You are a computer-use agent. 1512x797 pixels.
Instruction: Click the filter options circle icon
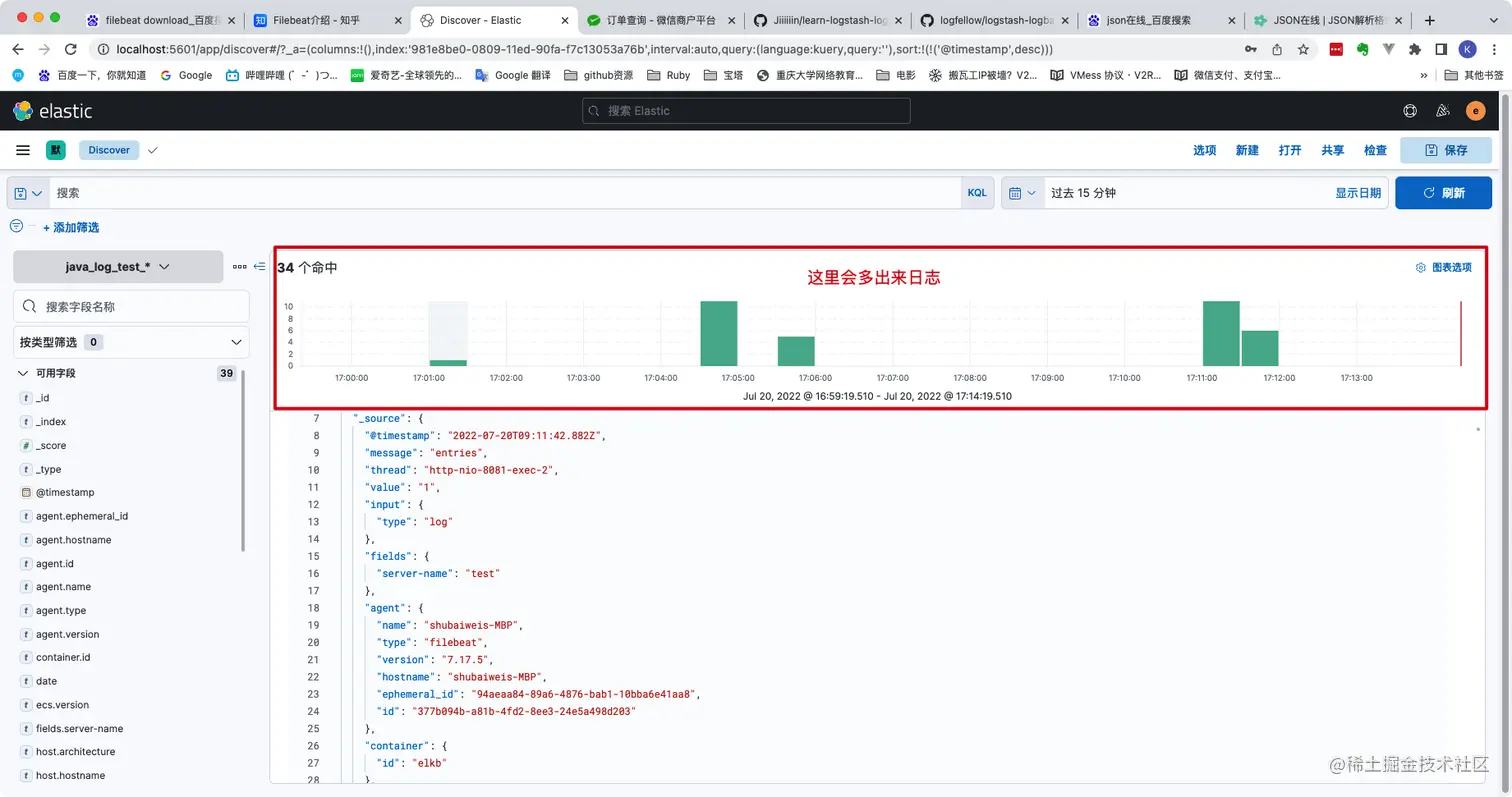tap(16, 227)
